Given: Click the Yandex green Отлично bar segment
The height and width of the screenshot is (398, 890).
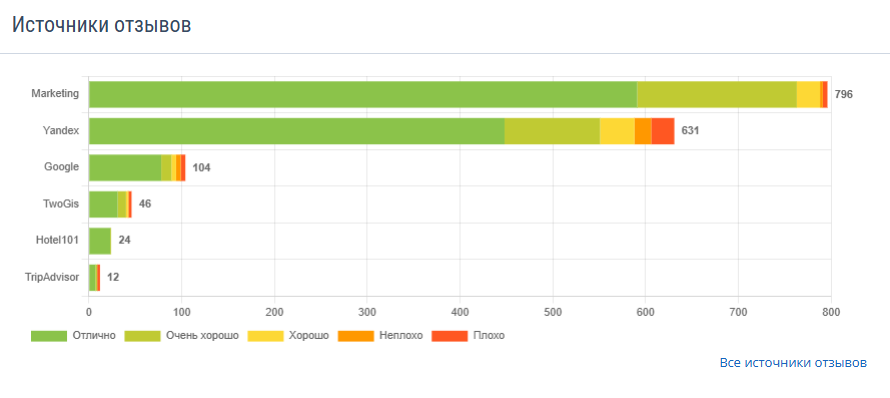Looking at the screenshot, I should coord(297,131).
